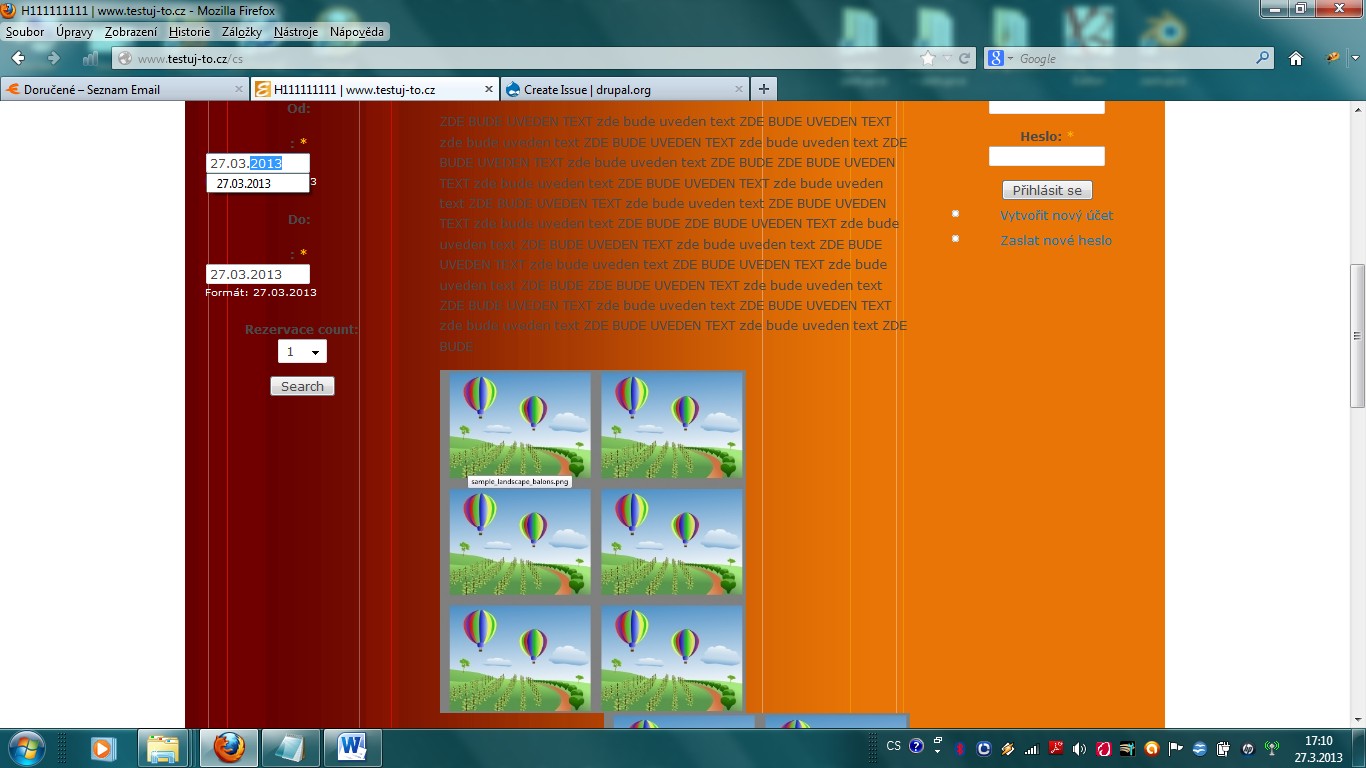Bookmark this page with the star icon
The width and height of the screenshot is (1366, 768).
pyautogui.click(x=928, y=58)
